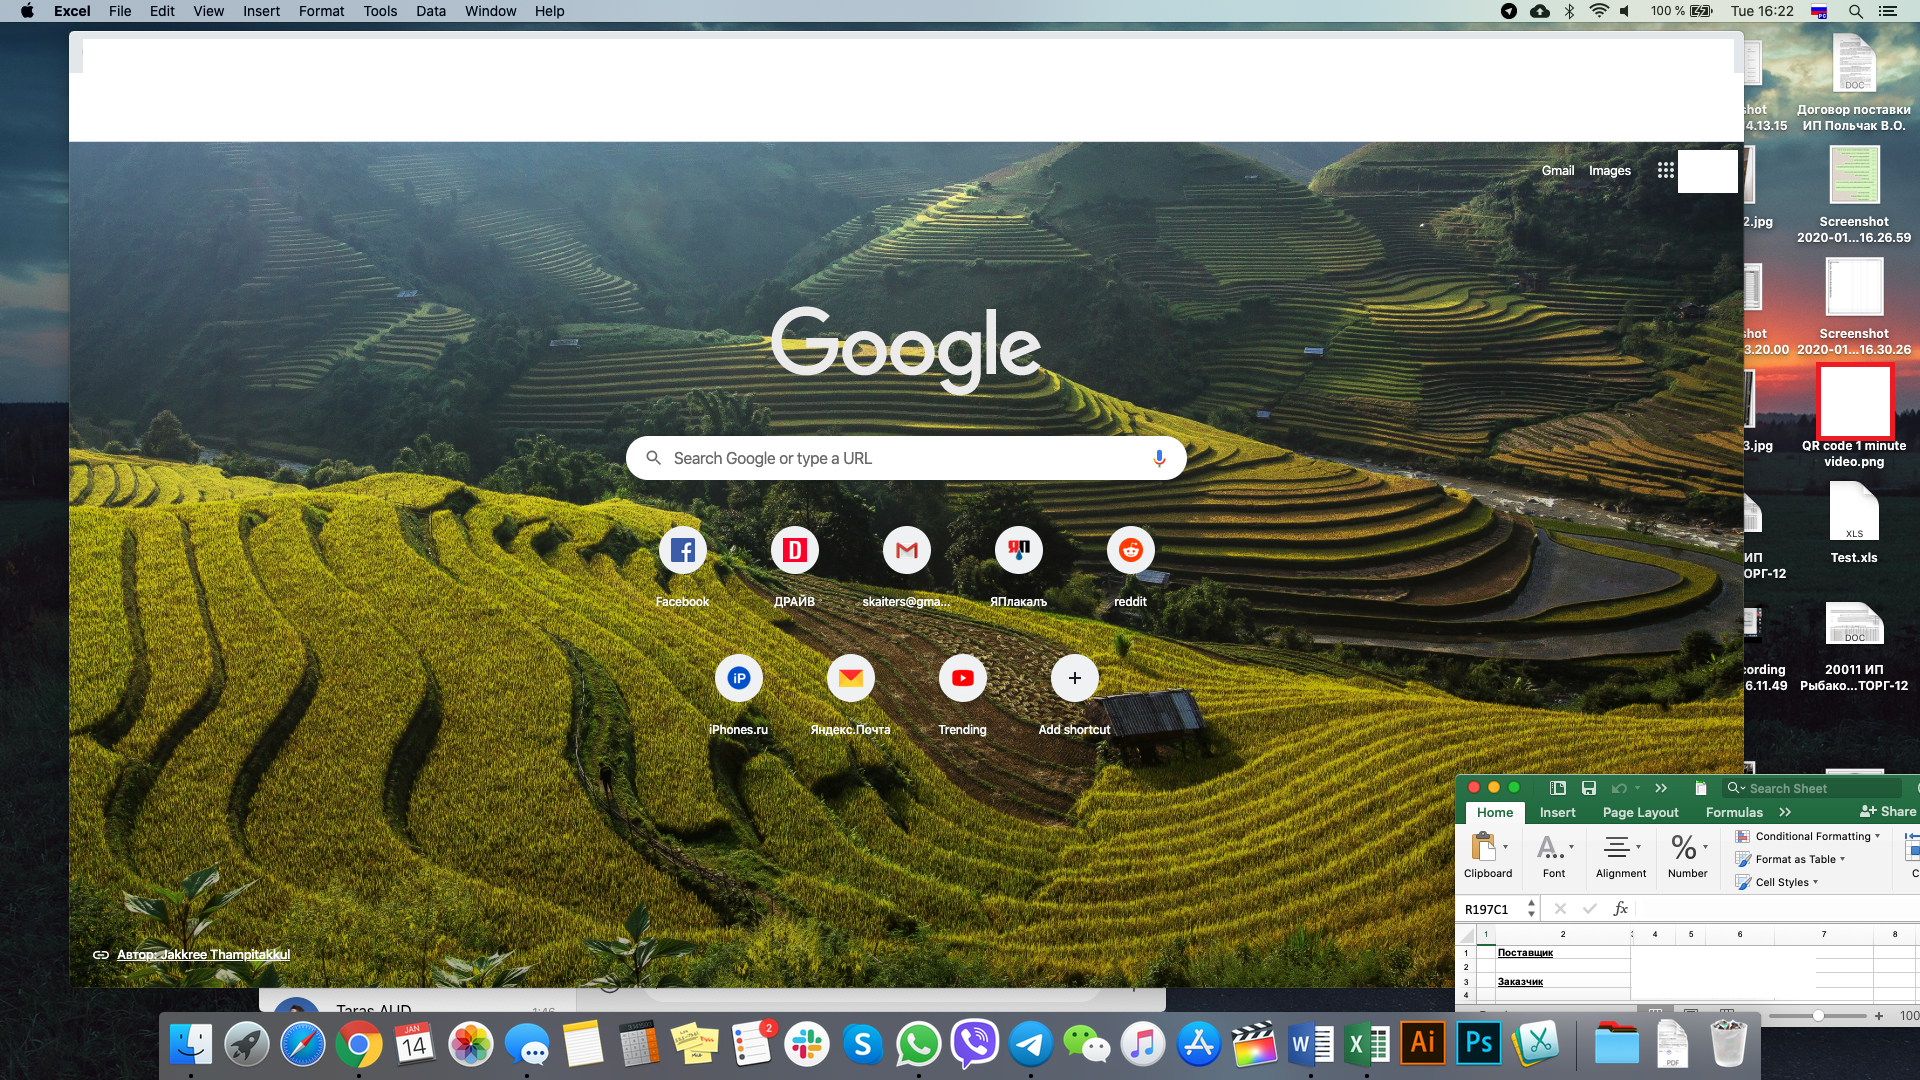The width and height of the screenshot is (1920, 1080).
Task: Open the Google apps grid icon
Action: pos(1665,170)
